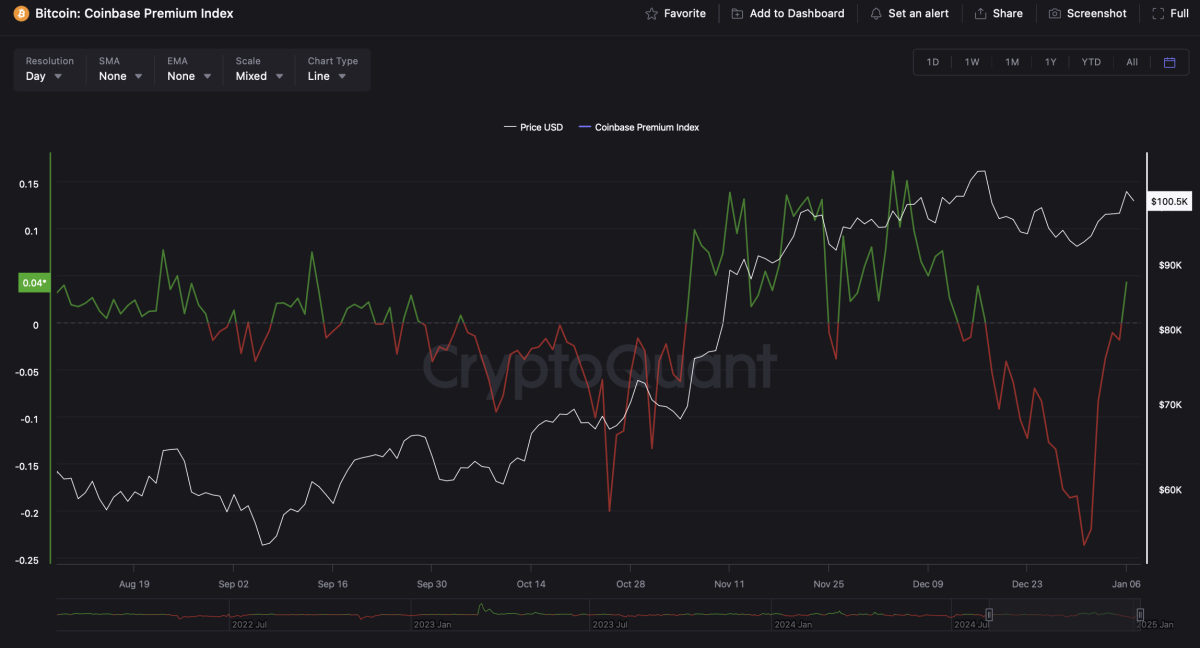This screenshot has height=648, width=1200.
Task: Open the Scale Mixed dropdown
Action: click(258, 69)
